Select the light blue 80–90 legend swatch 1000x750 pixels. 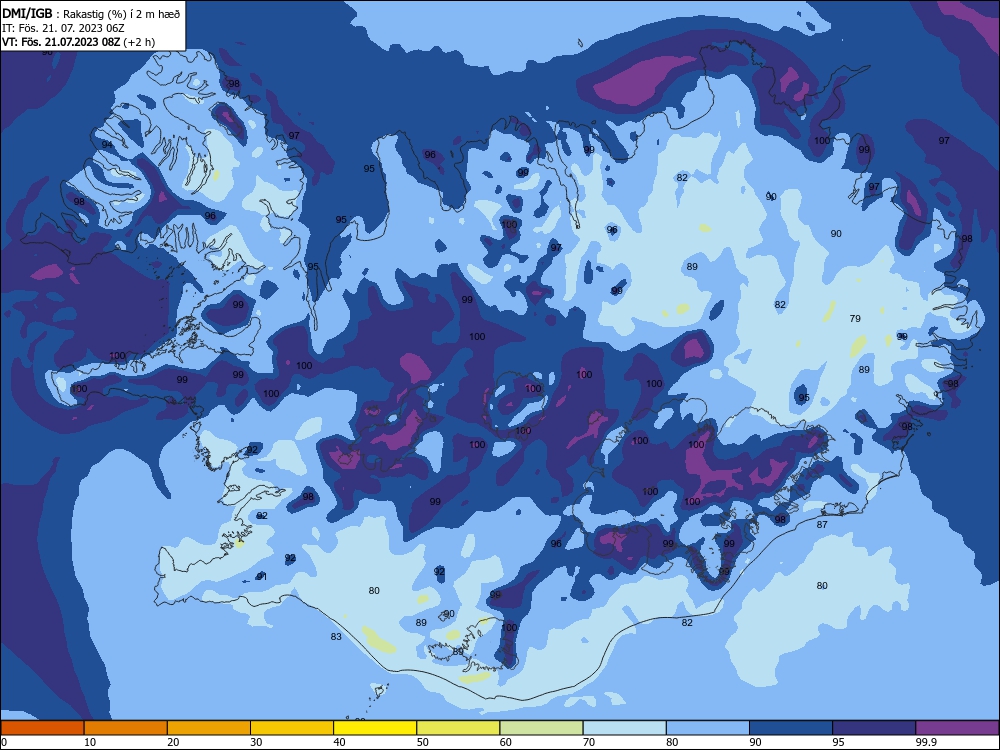point(707,728)
